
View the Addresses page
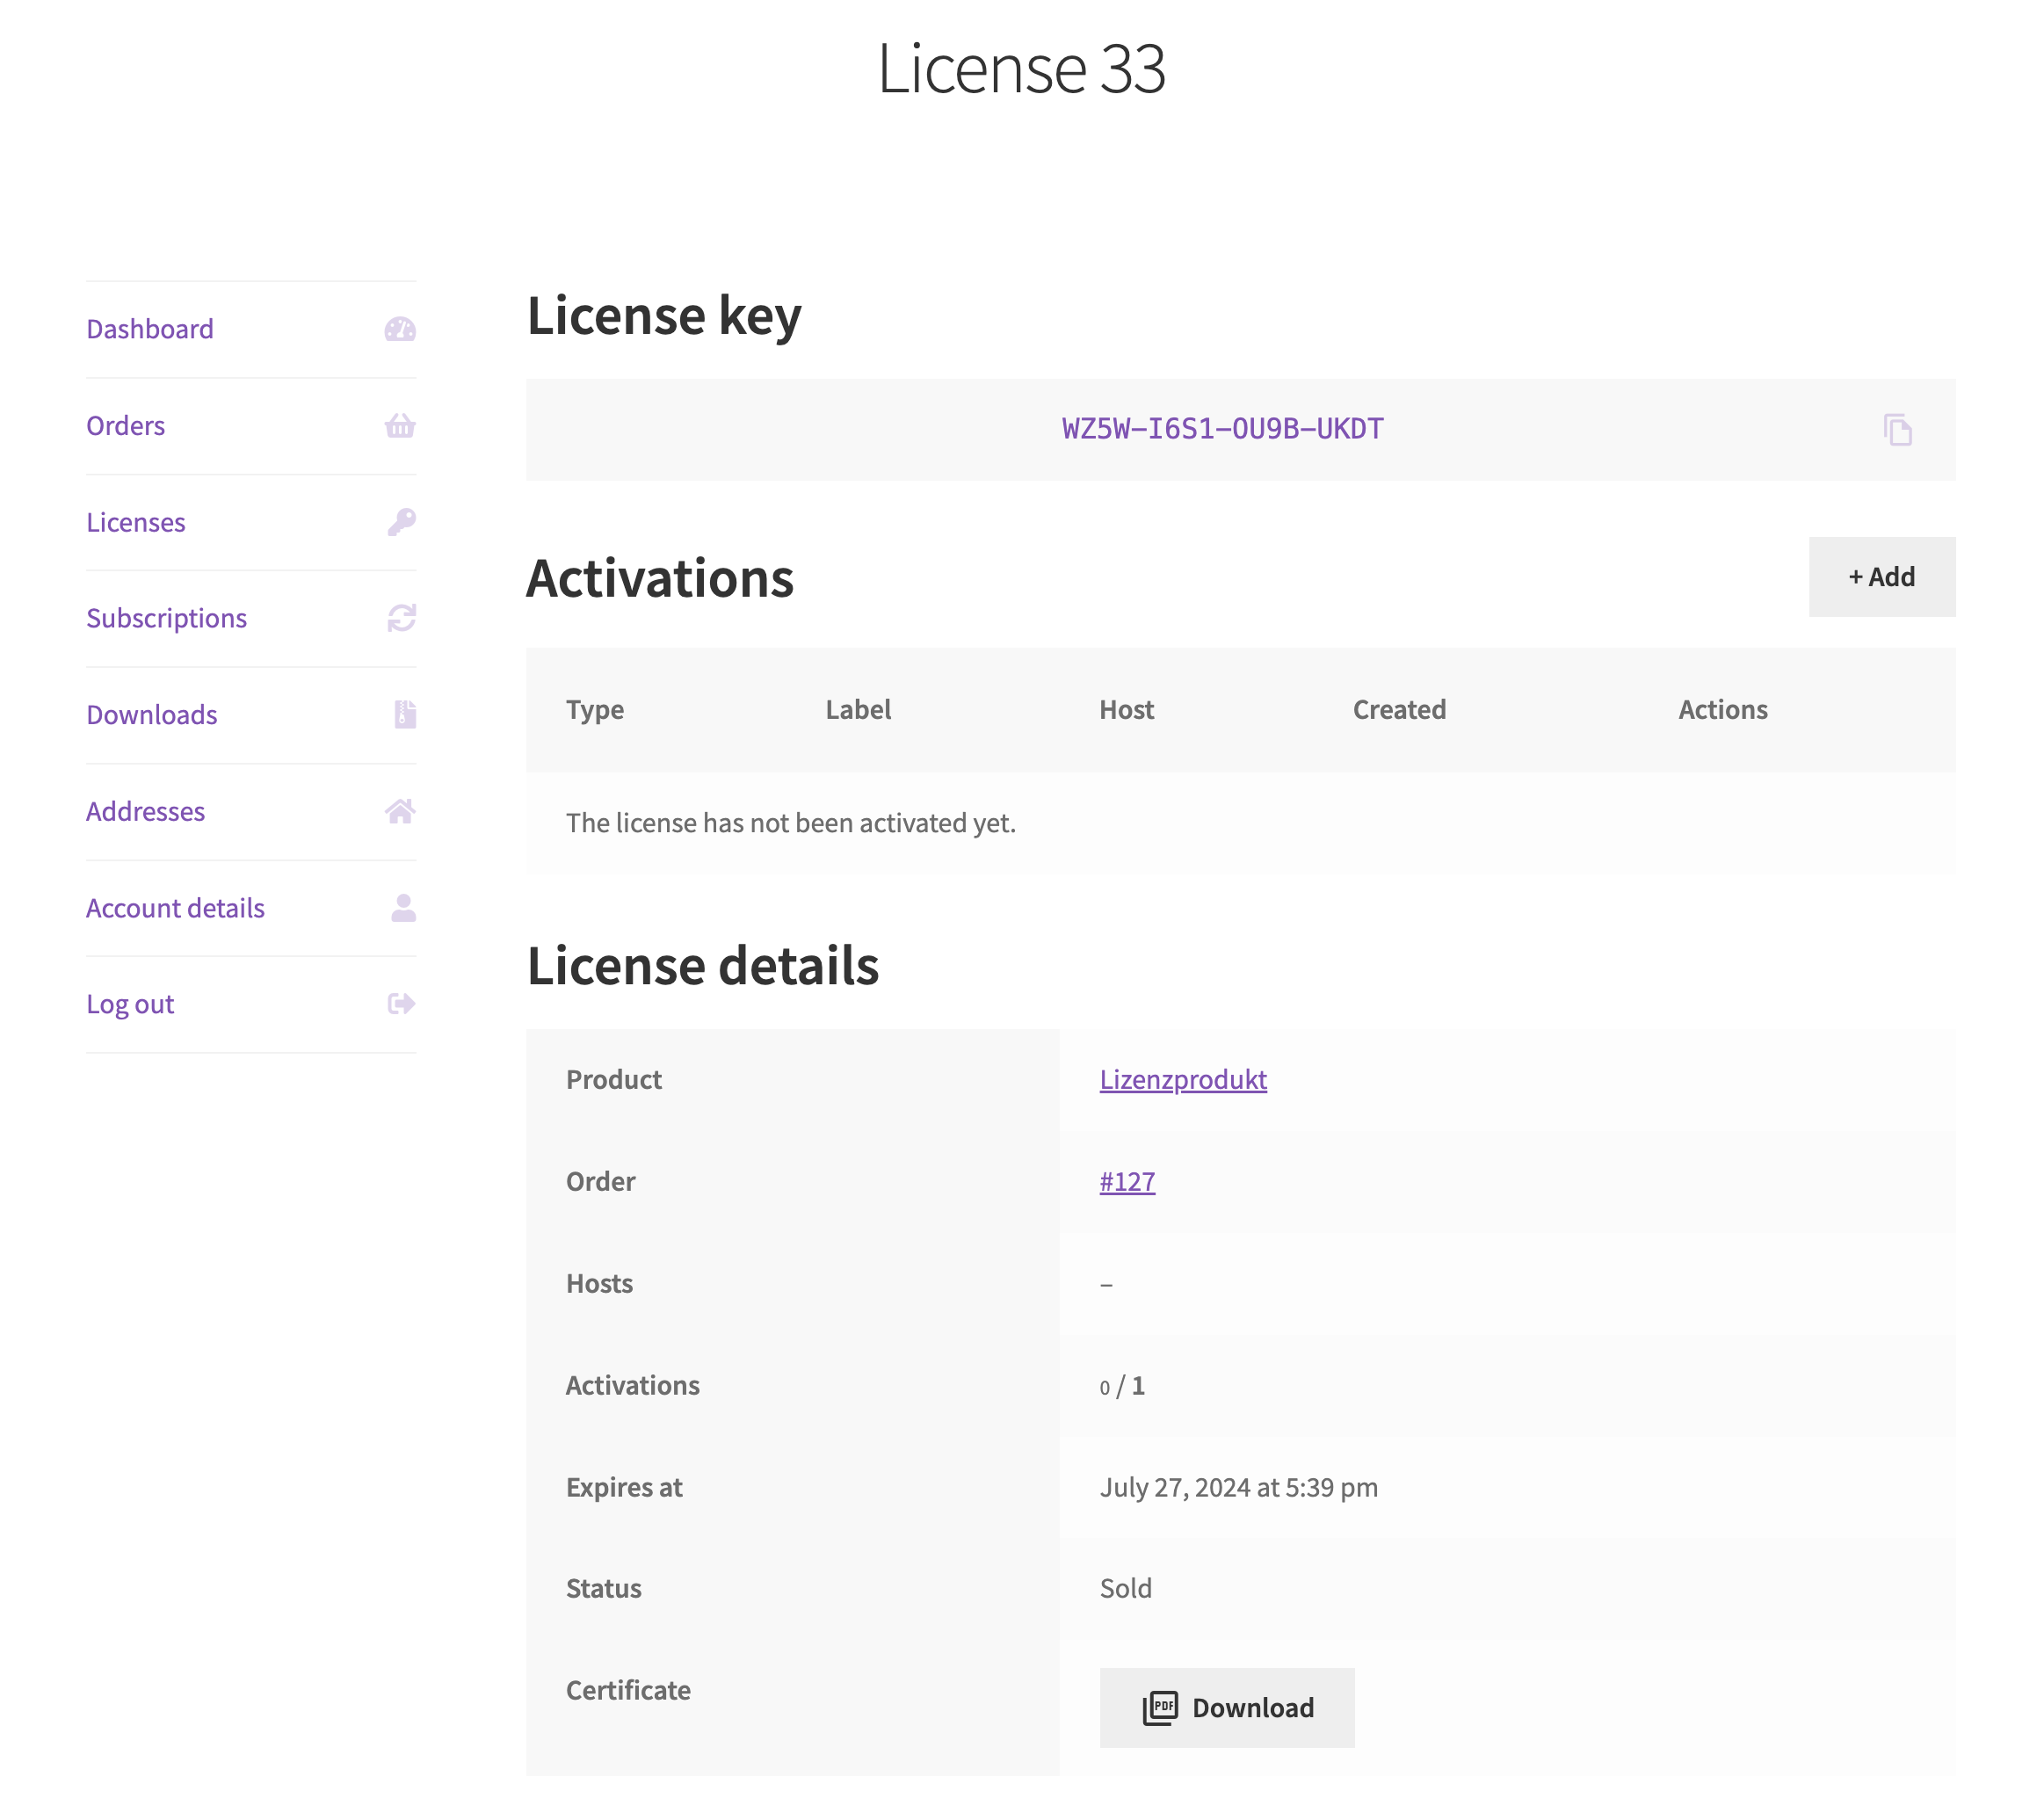[146, 811]
